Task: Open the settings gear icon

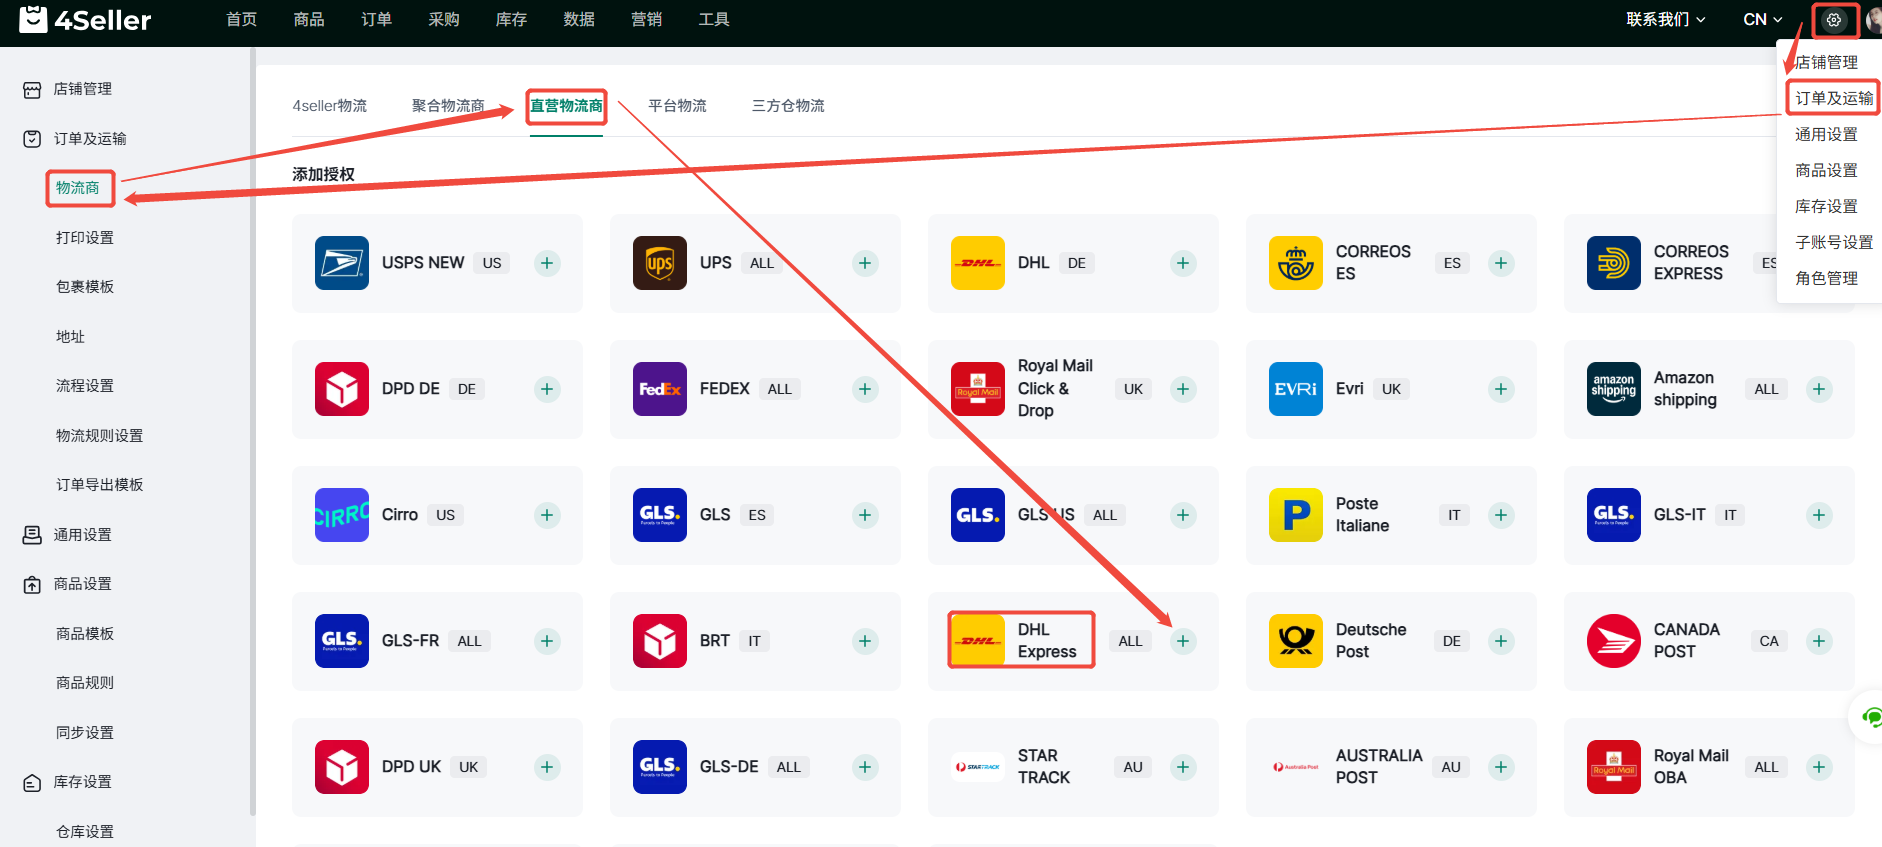Action: [1834, 20]
